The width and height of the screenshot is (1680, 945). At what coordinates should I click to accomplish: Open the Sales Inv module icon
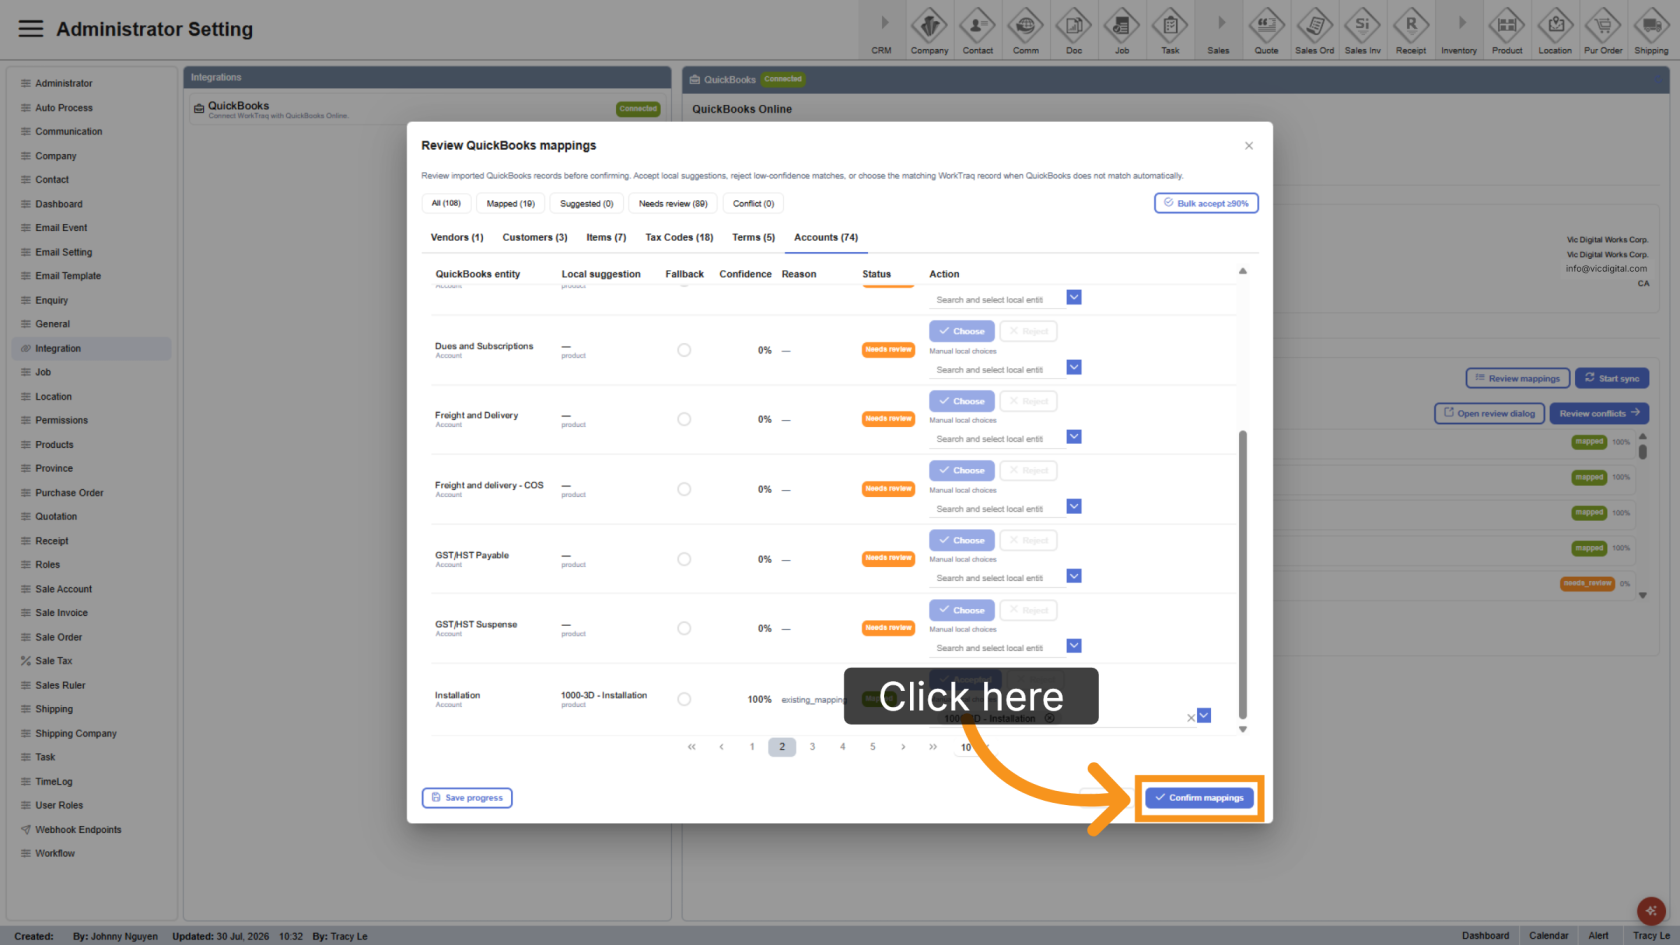click(x=1362, y=30)
